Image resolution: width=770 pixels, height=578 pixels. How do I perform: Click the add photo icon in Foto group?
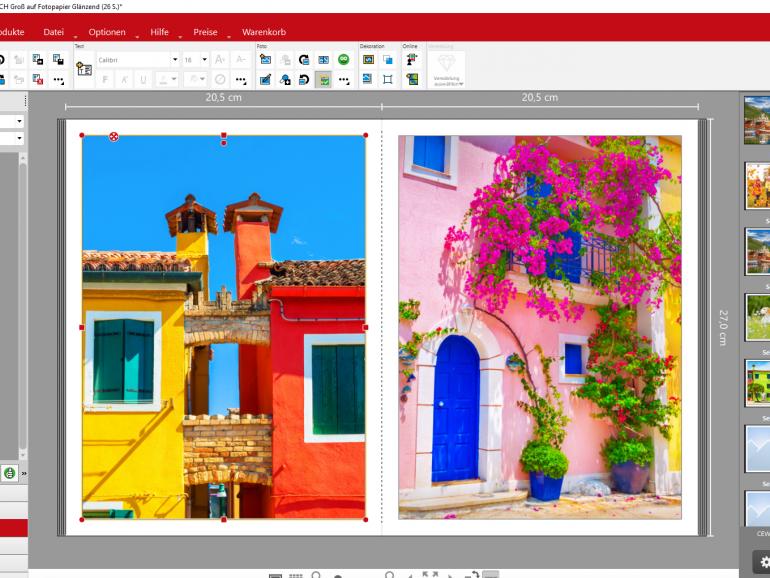click(265, 60)
